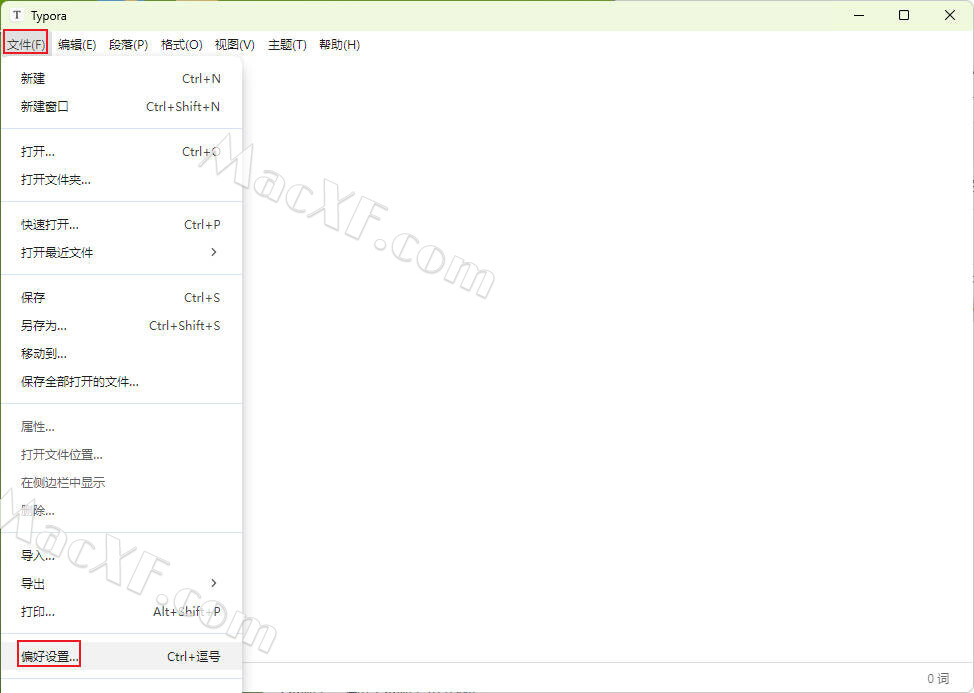The image size is (974, 693).
Task: Select 快速打开... entry
Action: [x=121, y=225]
